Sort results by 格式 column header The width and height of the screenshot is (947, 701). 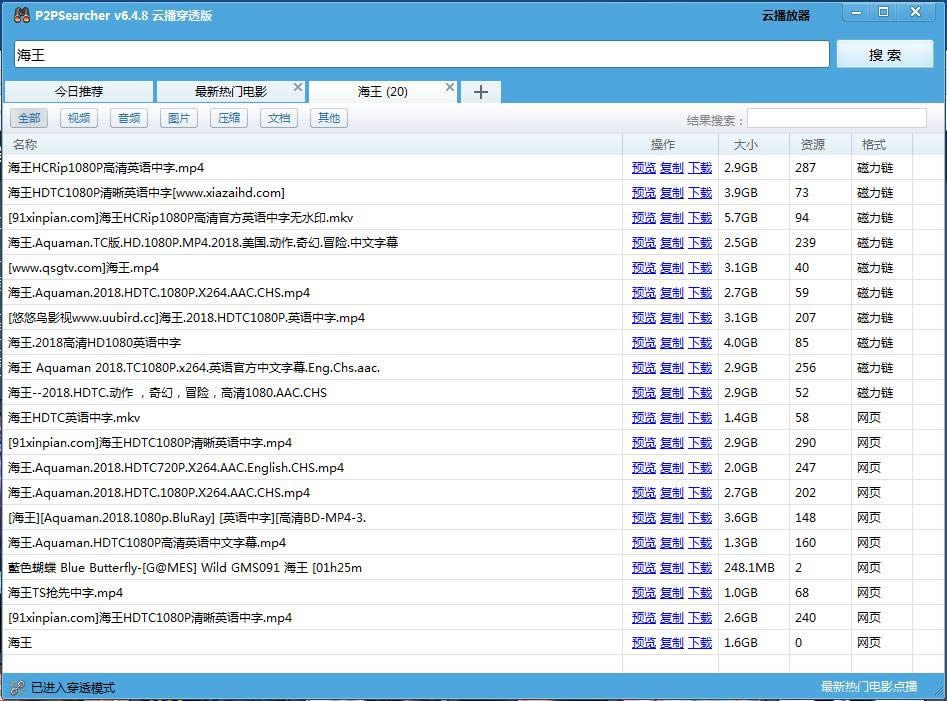tap(873, 145)
